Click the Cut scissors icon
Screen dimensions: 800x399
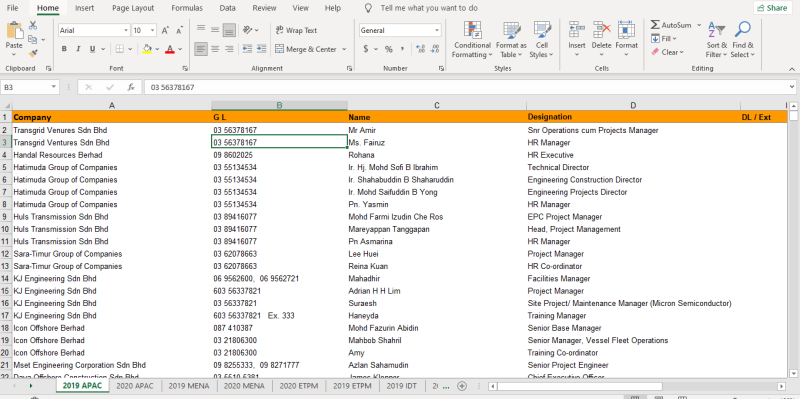(x=33, y=25)
